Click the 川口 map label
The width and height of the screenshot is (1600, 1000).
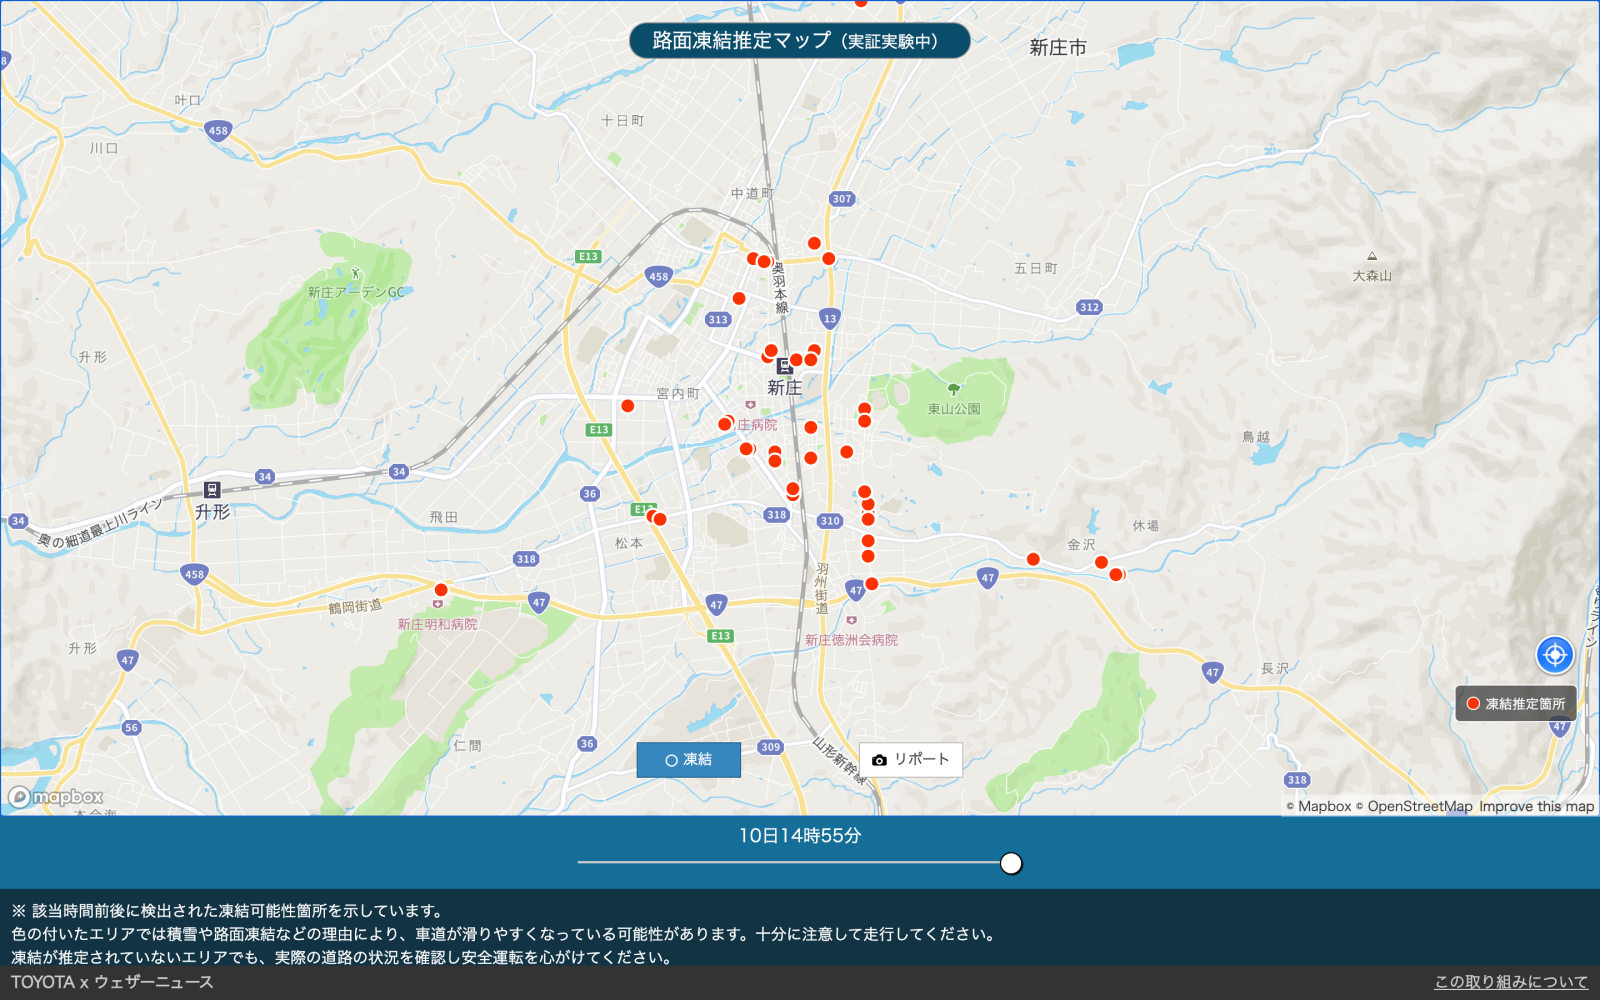(x=104, y=148)
